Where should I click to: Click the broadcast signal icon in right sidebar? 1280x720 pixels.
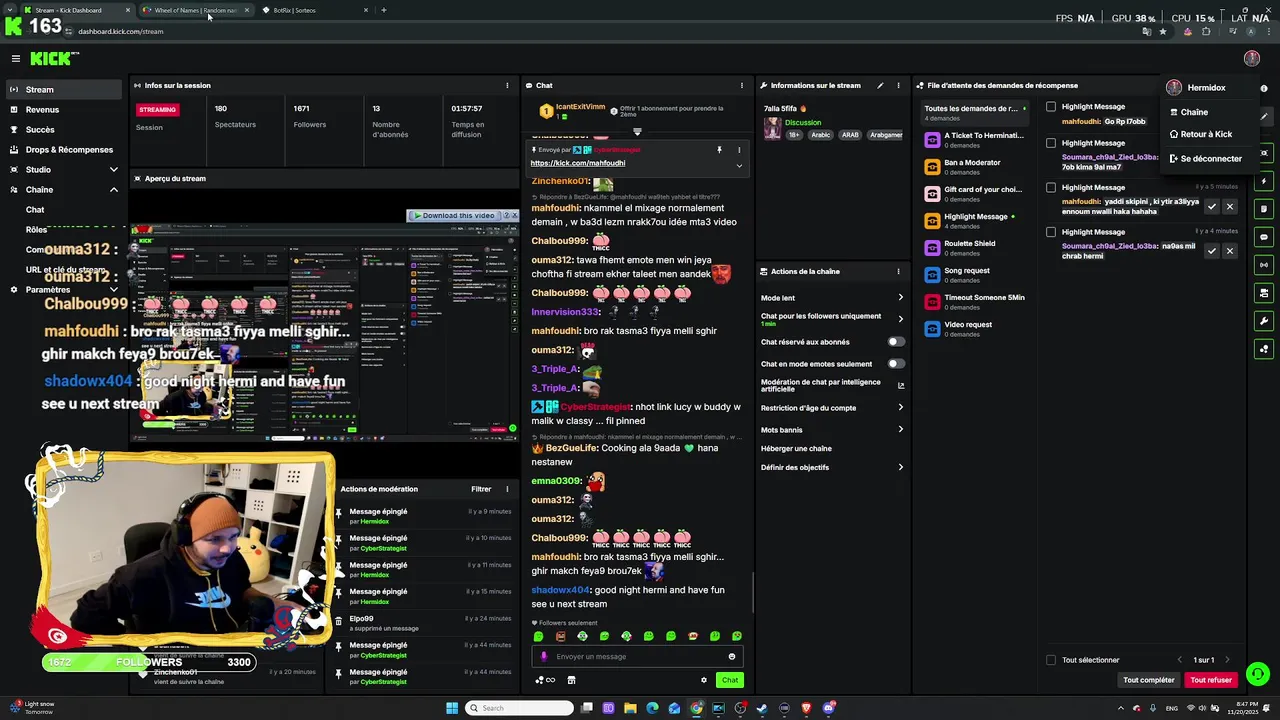click(1264, 265)
